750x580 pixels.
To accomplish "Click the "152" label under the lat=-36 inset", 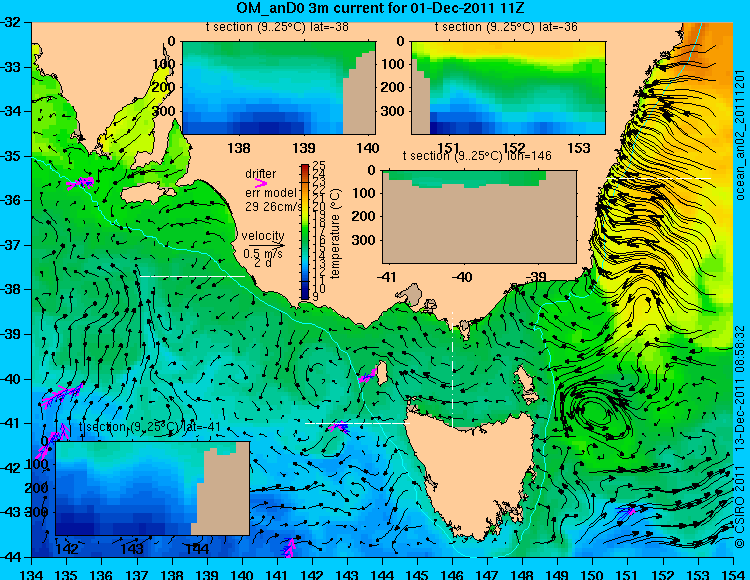I will 514,148.
